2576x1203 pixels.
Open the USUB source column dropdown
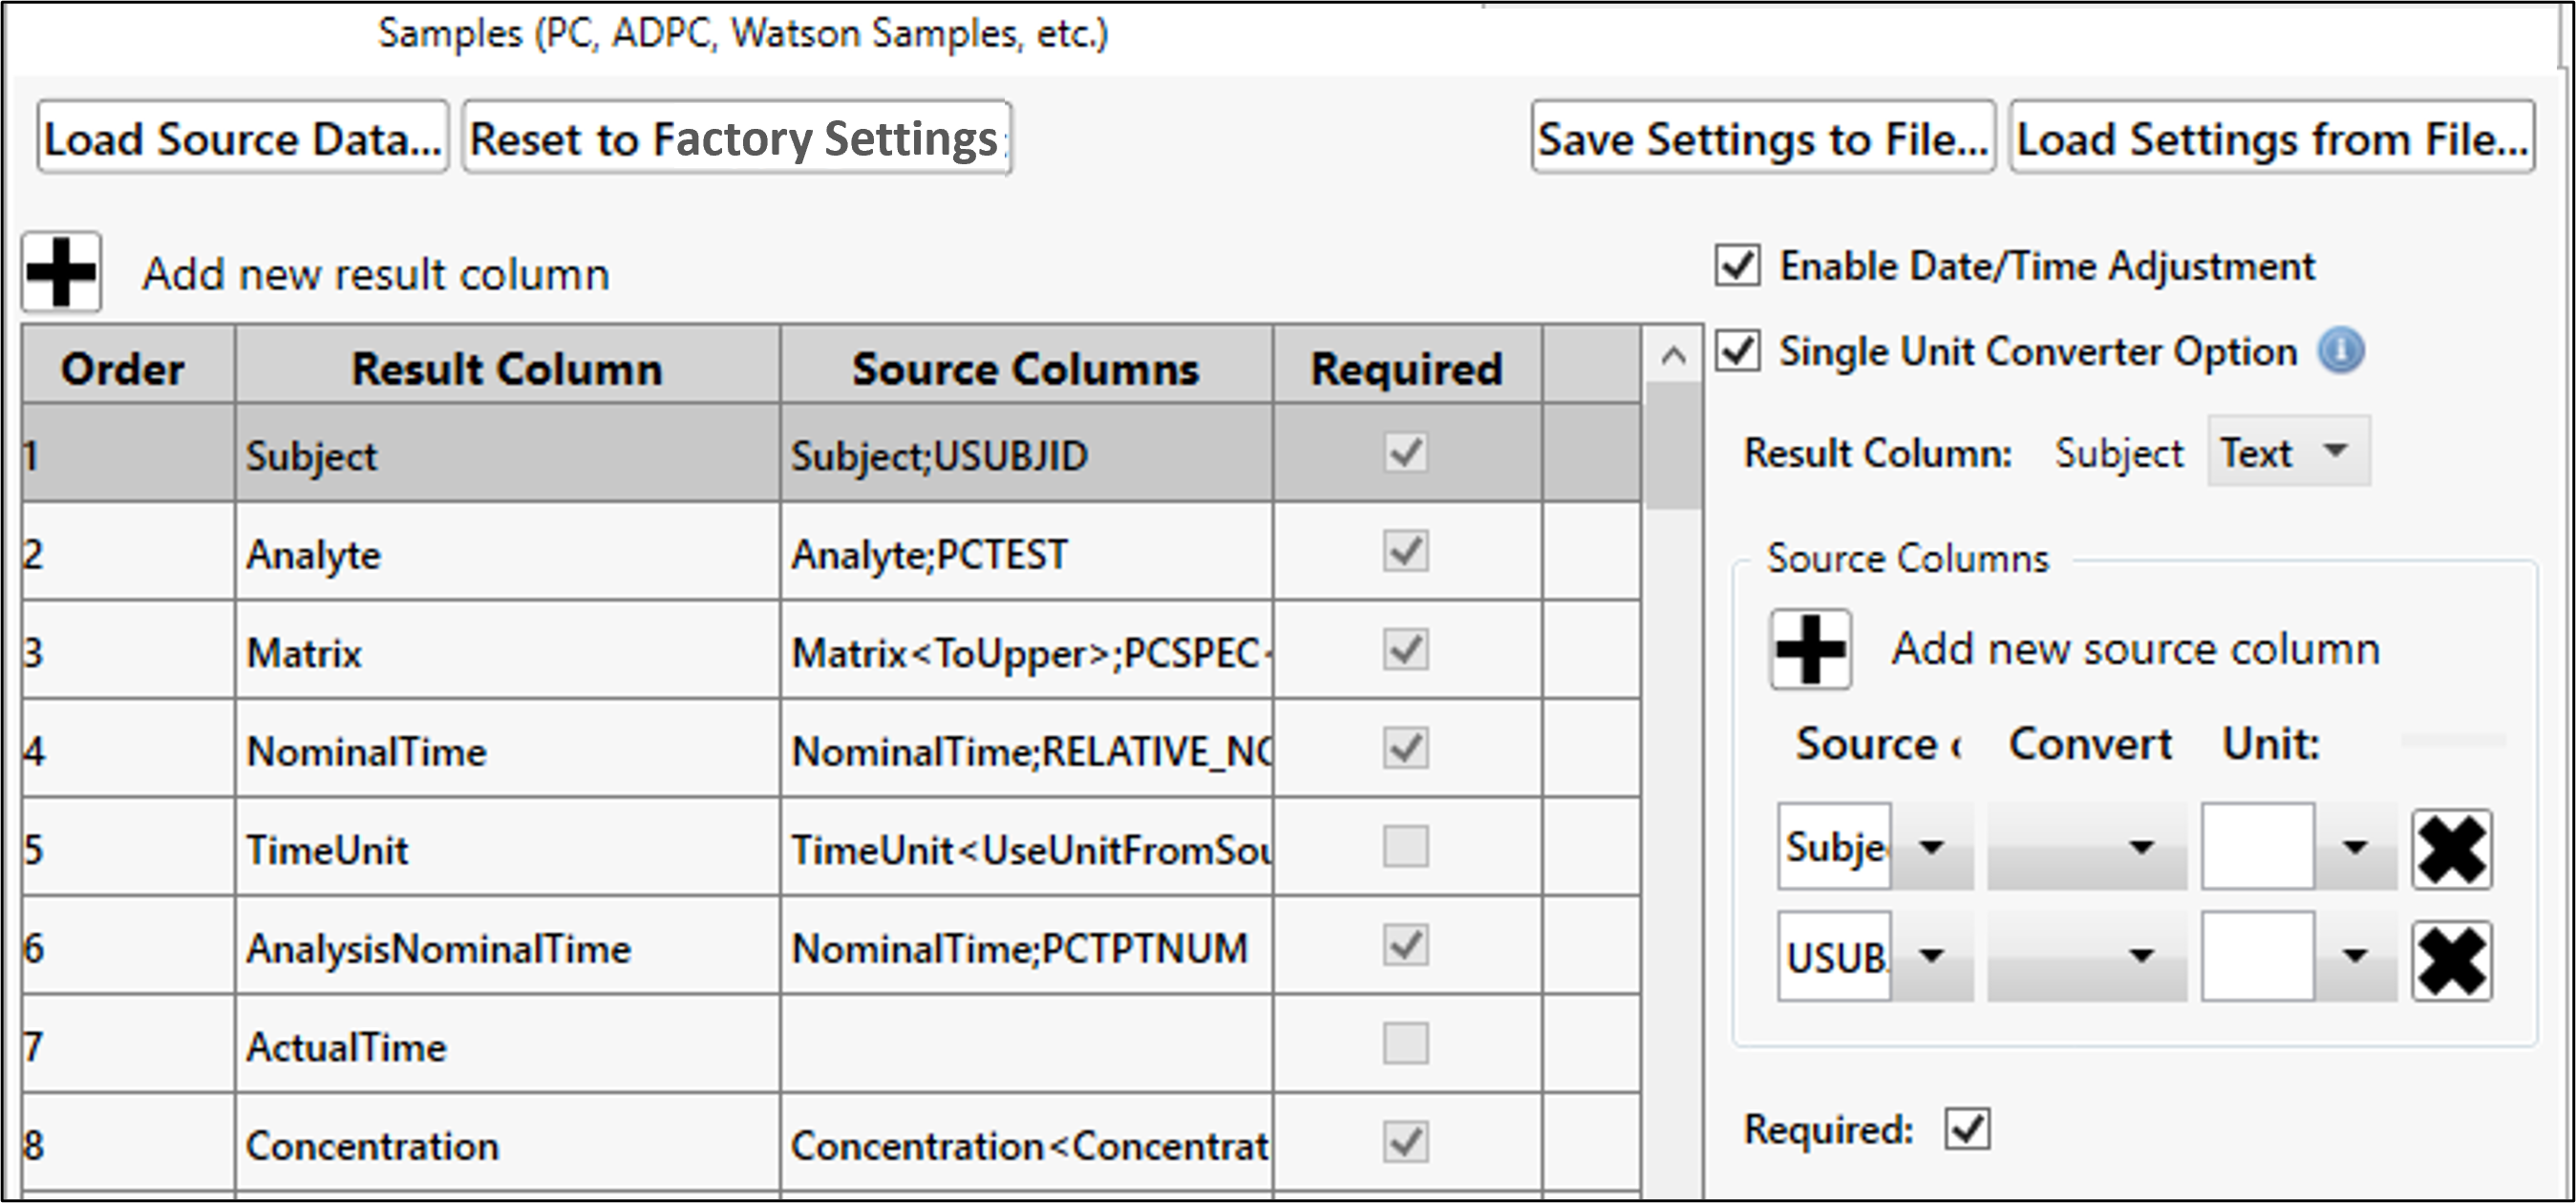pyautogui.click(x=1933, y=956)
